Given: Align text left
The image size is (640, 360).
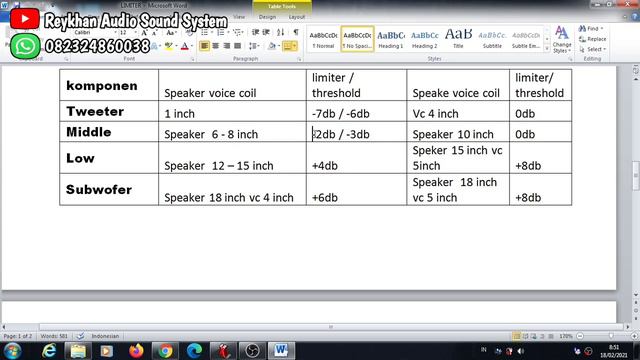Looking at the screenshot, I should pyautogui.click(x=204, y=46).
